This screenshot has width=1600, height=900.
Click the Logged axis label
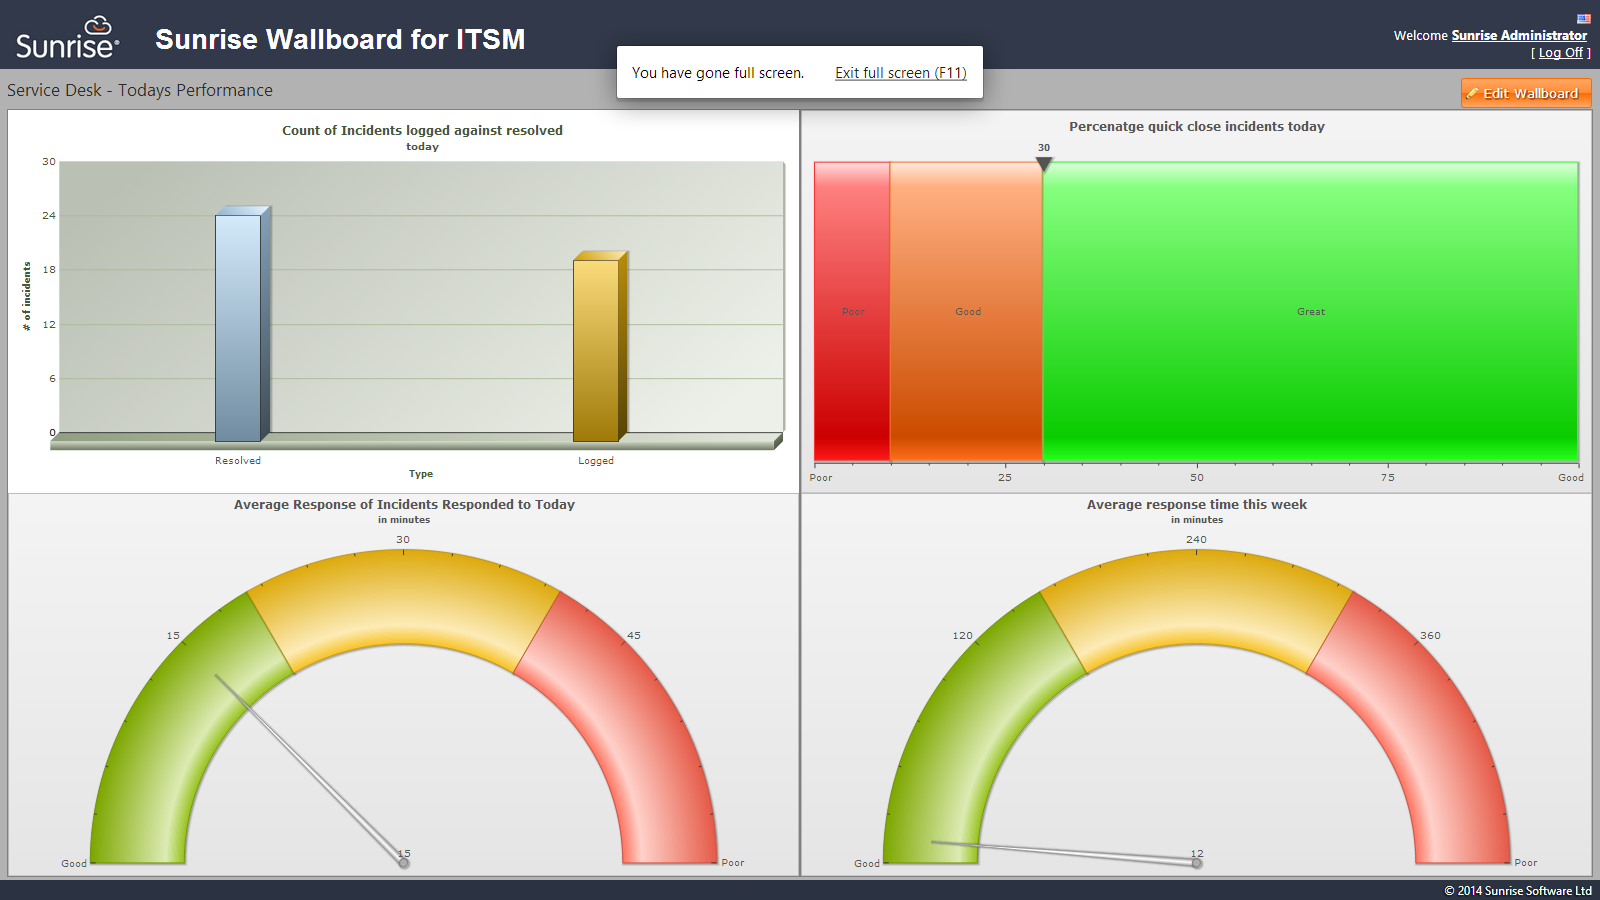pyautogui.click(x=596, y=461)
